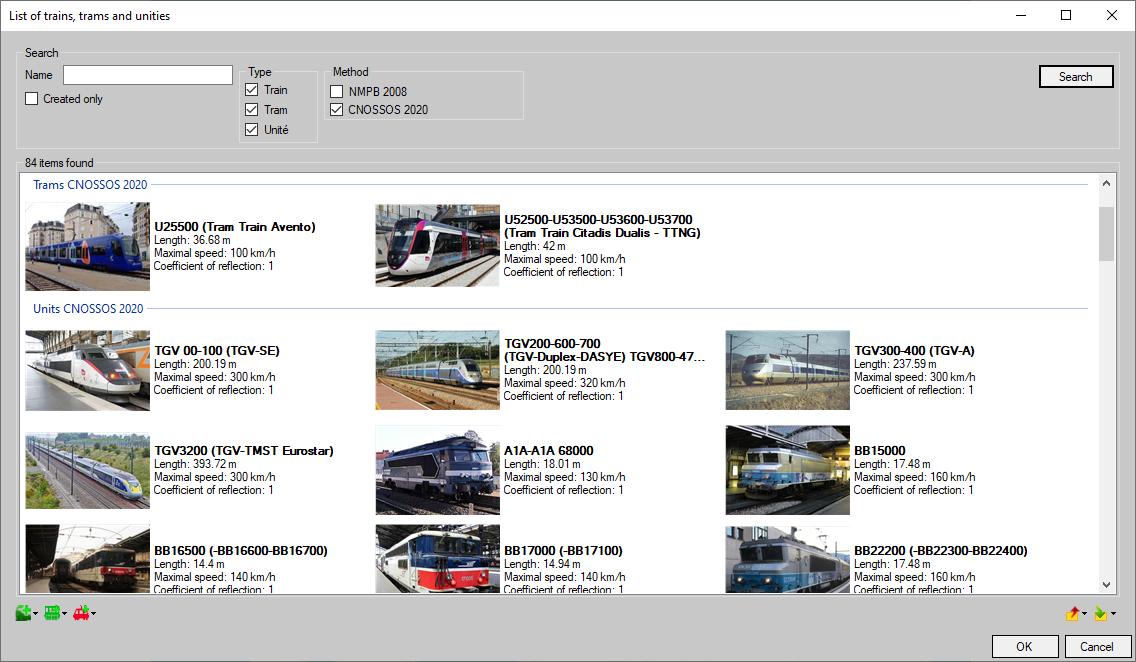
Task: Add a new locomotive using red engine icon
Action: point(80,612)
